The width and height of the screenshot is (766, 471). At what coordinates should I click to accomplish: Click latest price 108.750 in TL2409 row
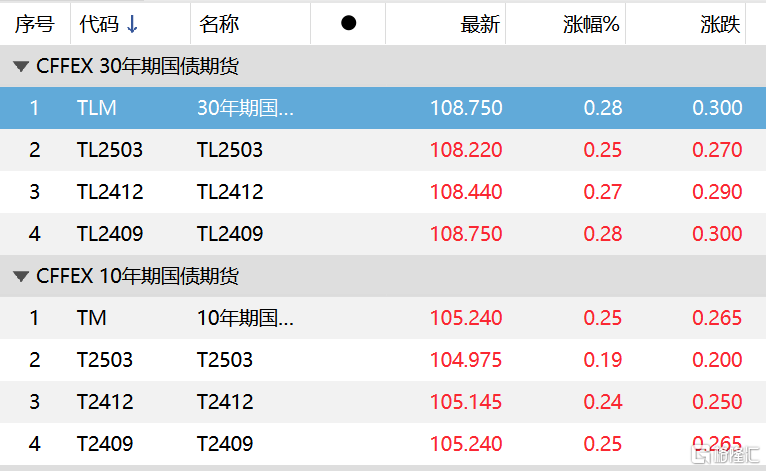coord(466,234)
